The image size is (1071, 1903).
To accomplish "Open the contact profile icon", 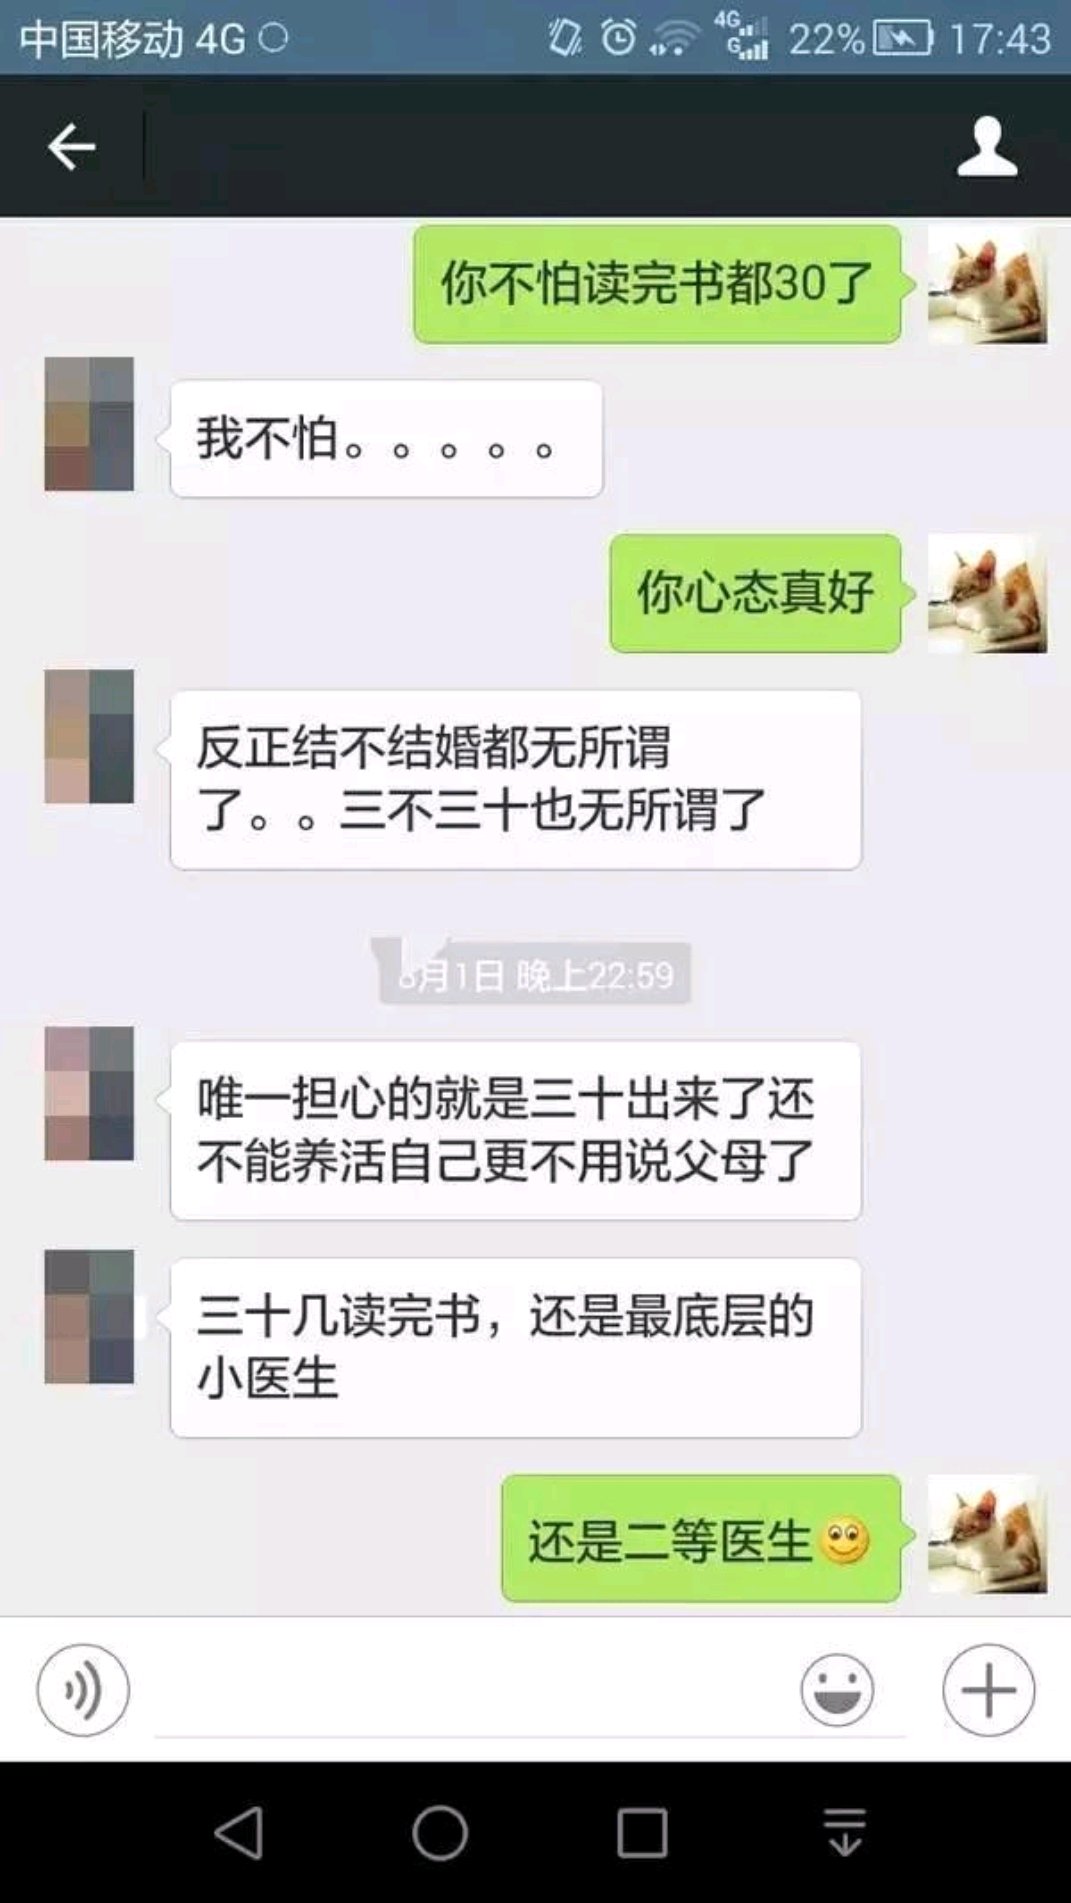I will click(987, 146).
